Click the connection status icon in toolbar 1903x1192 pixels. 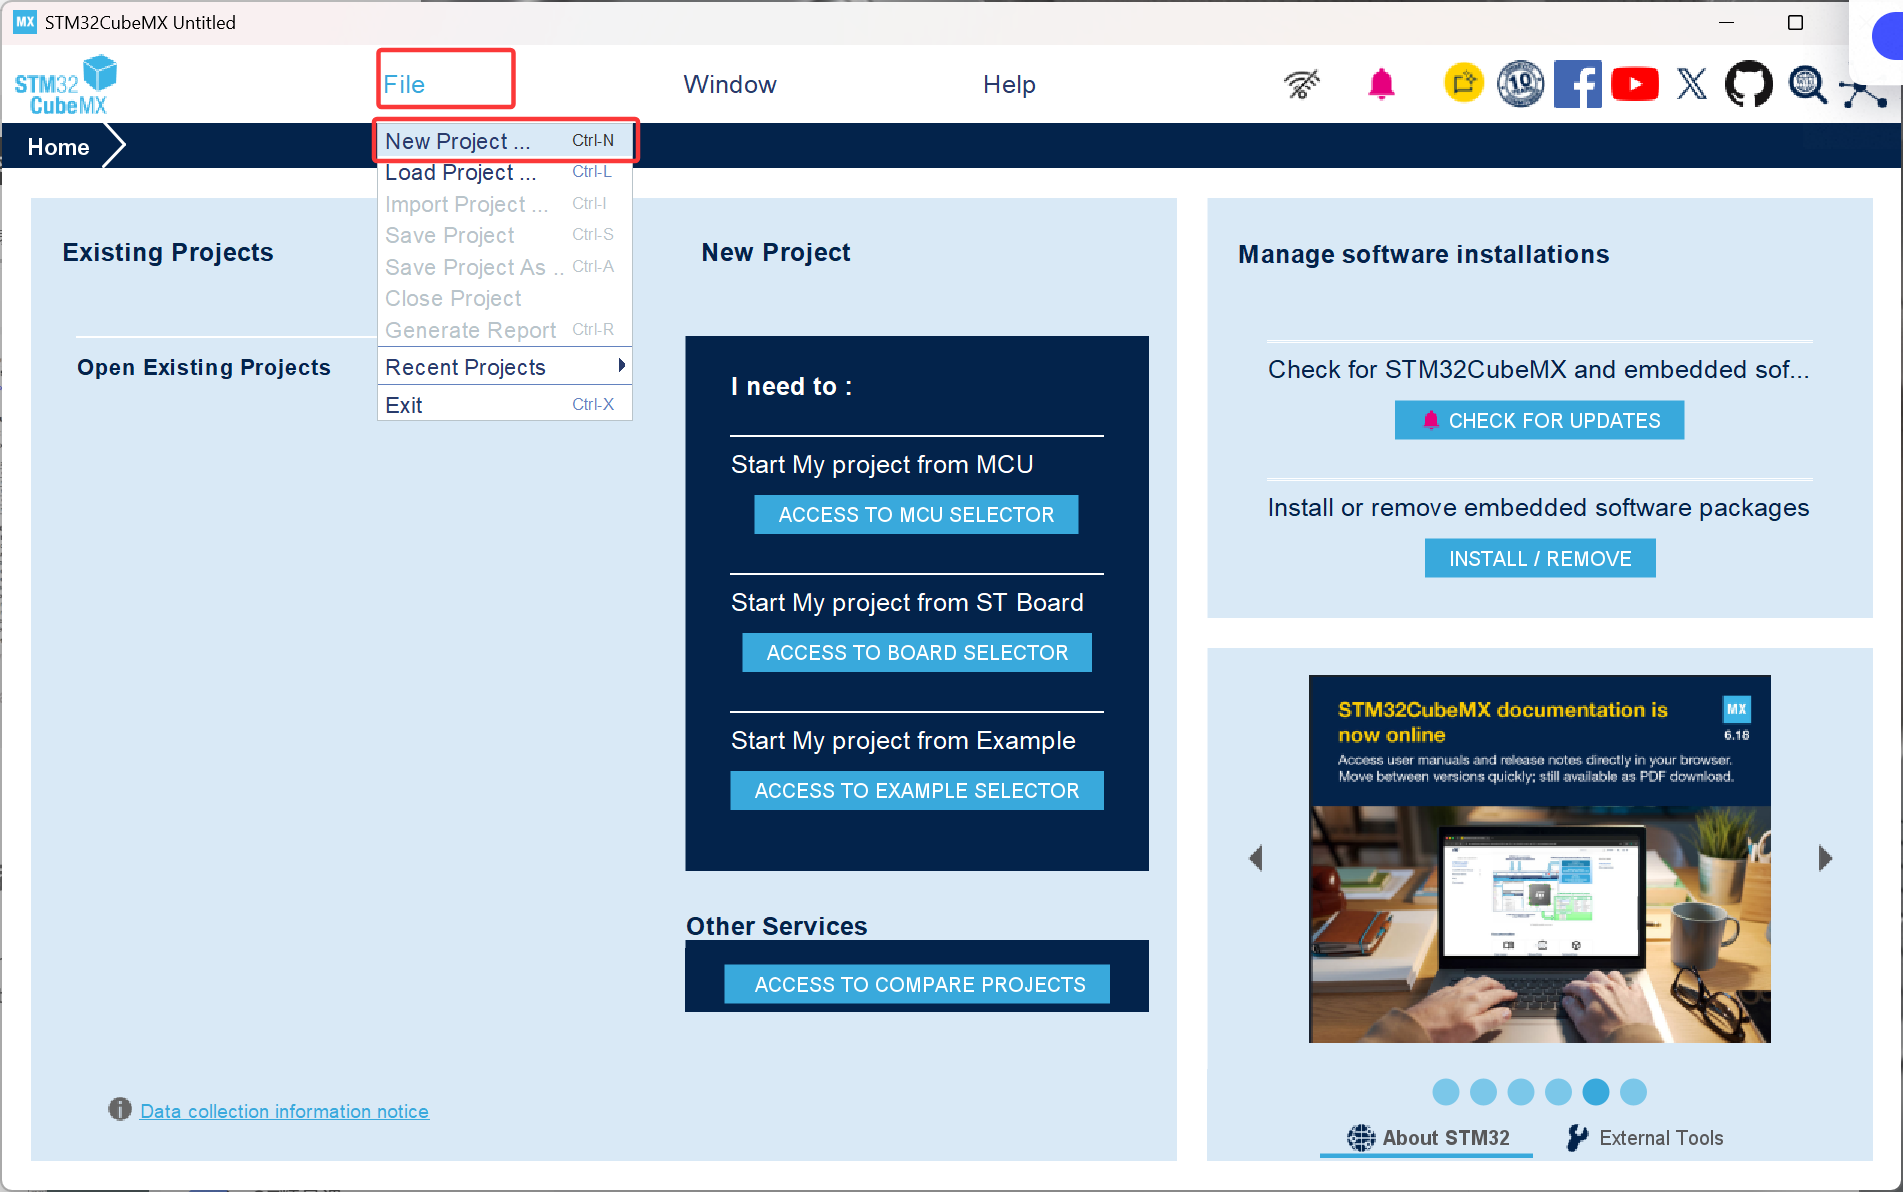(1302, 84)
